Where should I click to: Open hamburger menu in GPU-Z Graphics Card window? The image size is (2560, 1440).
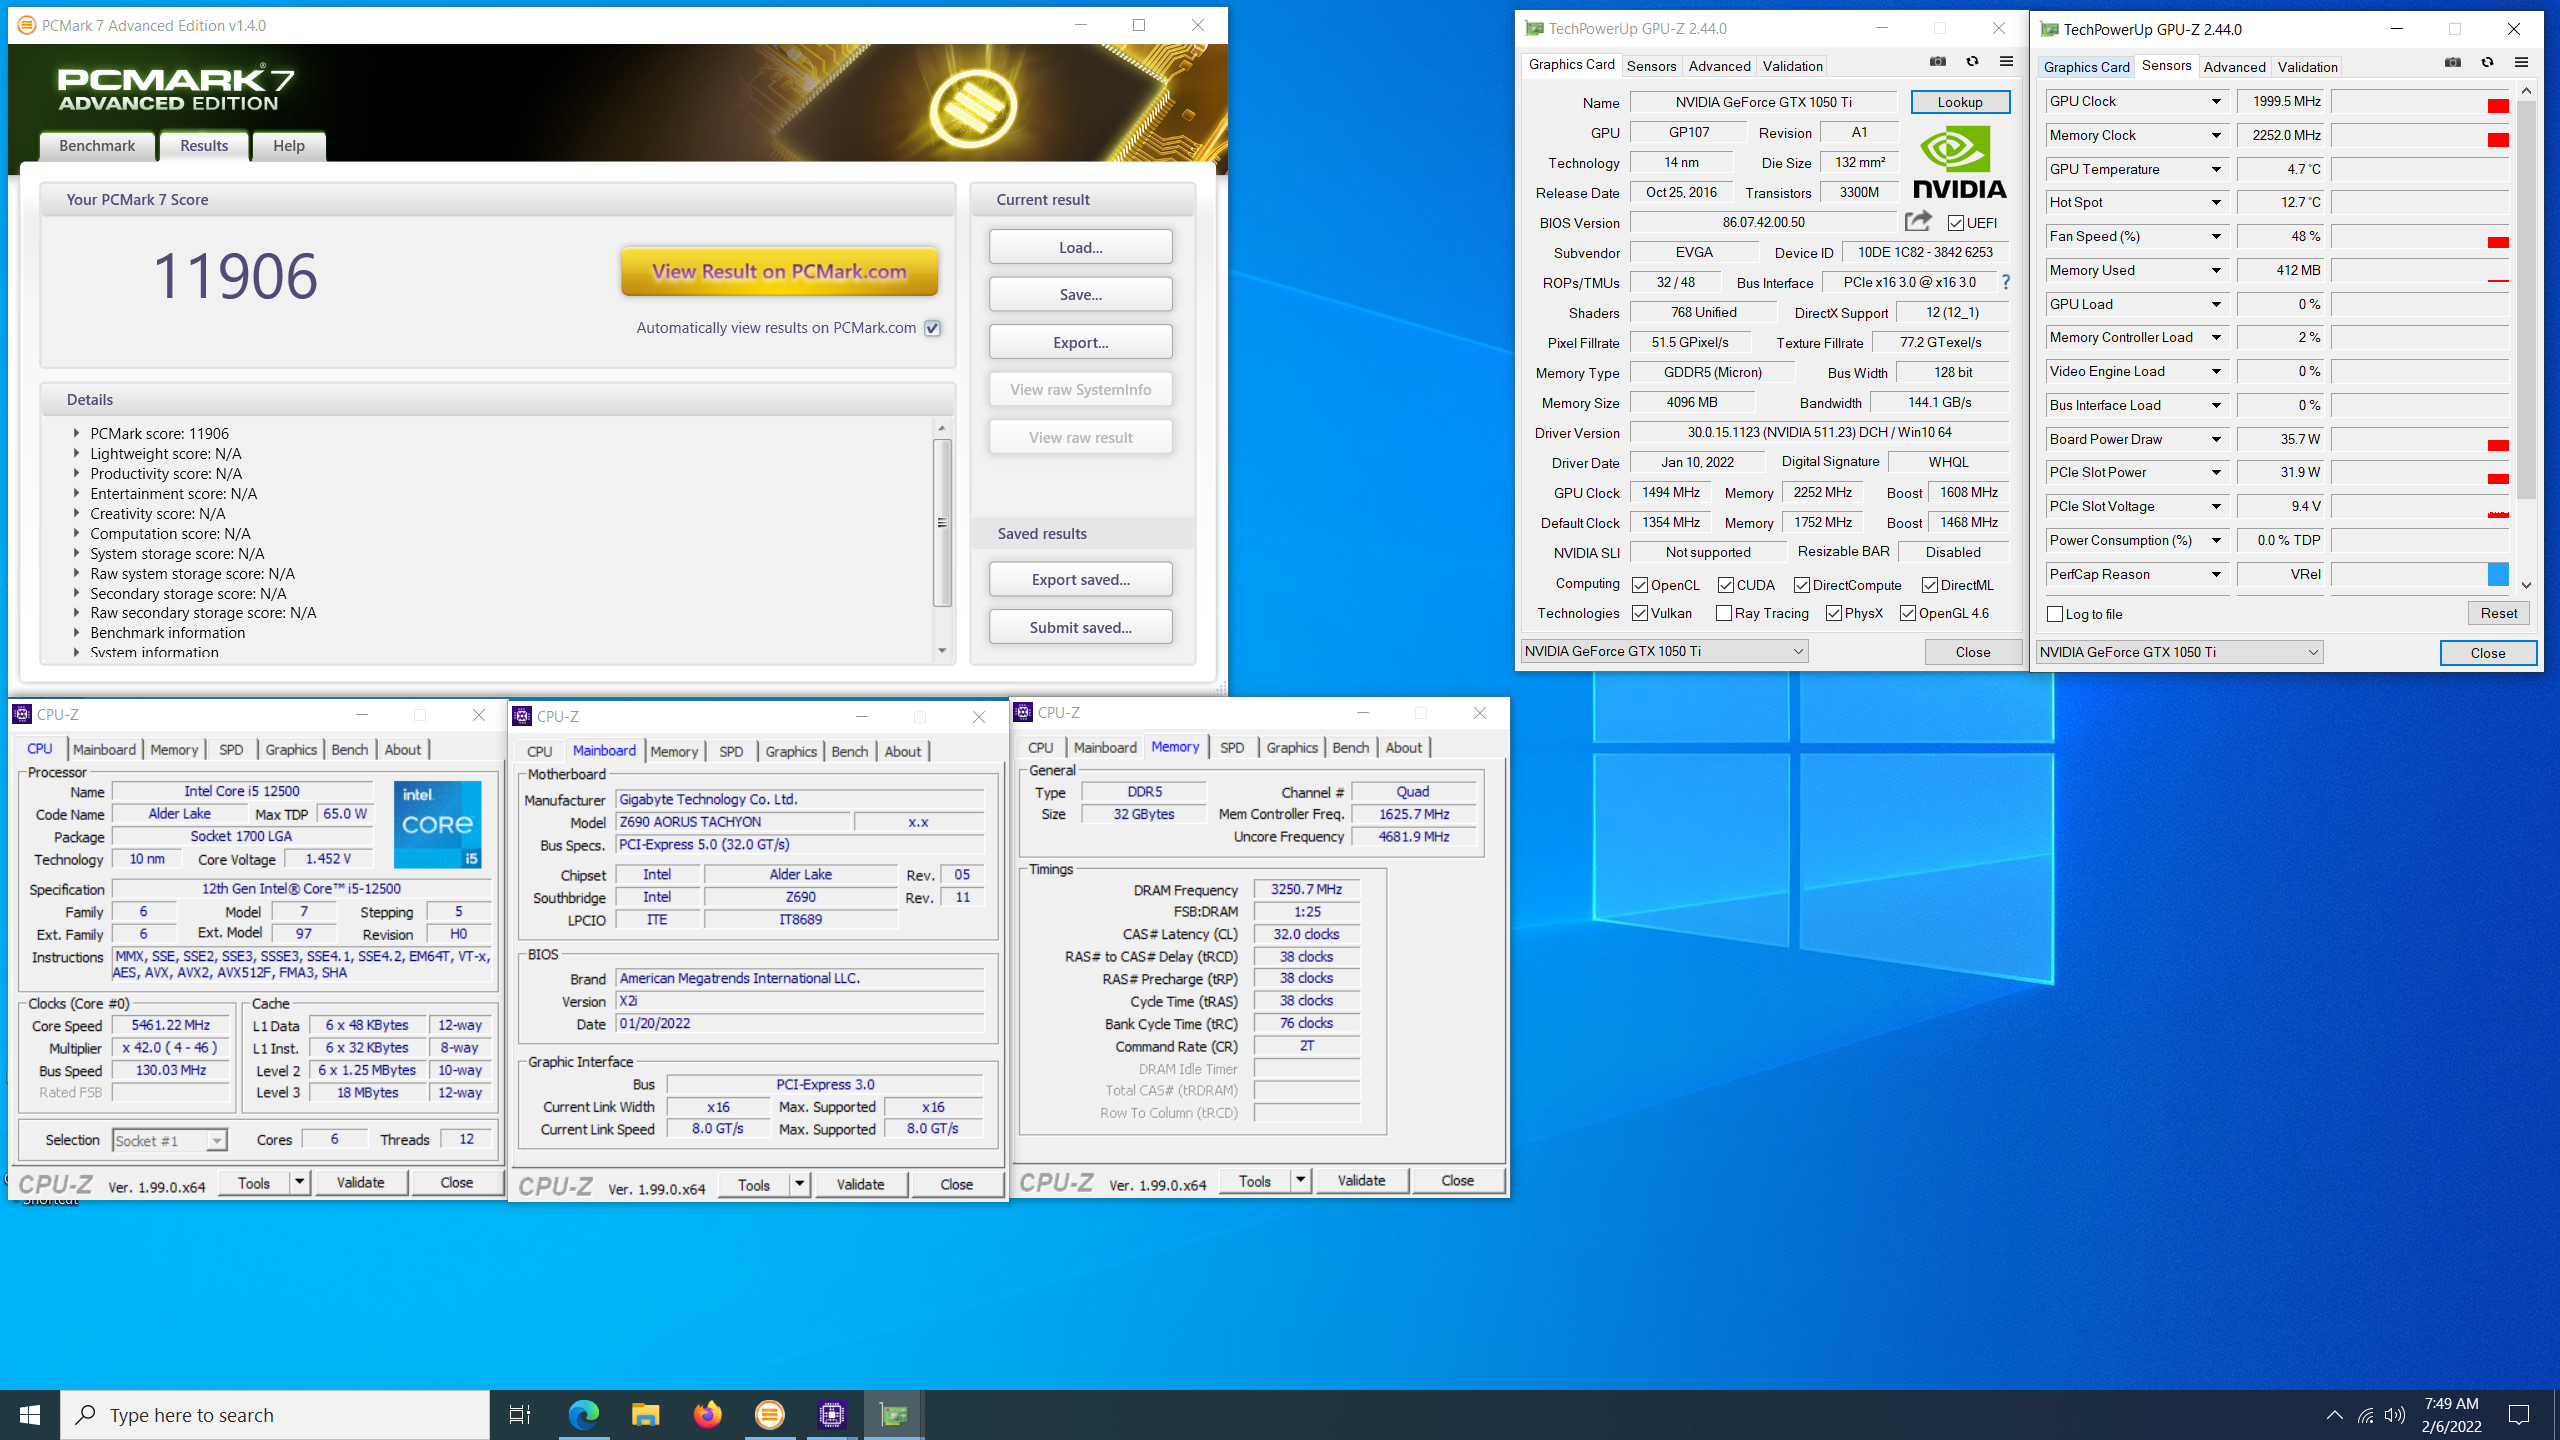(2006, 62)
